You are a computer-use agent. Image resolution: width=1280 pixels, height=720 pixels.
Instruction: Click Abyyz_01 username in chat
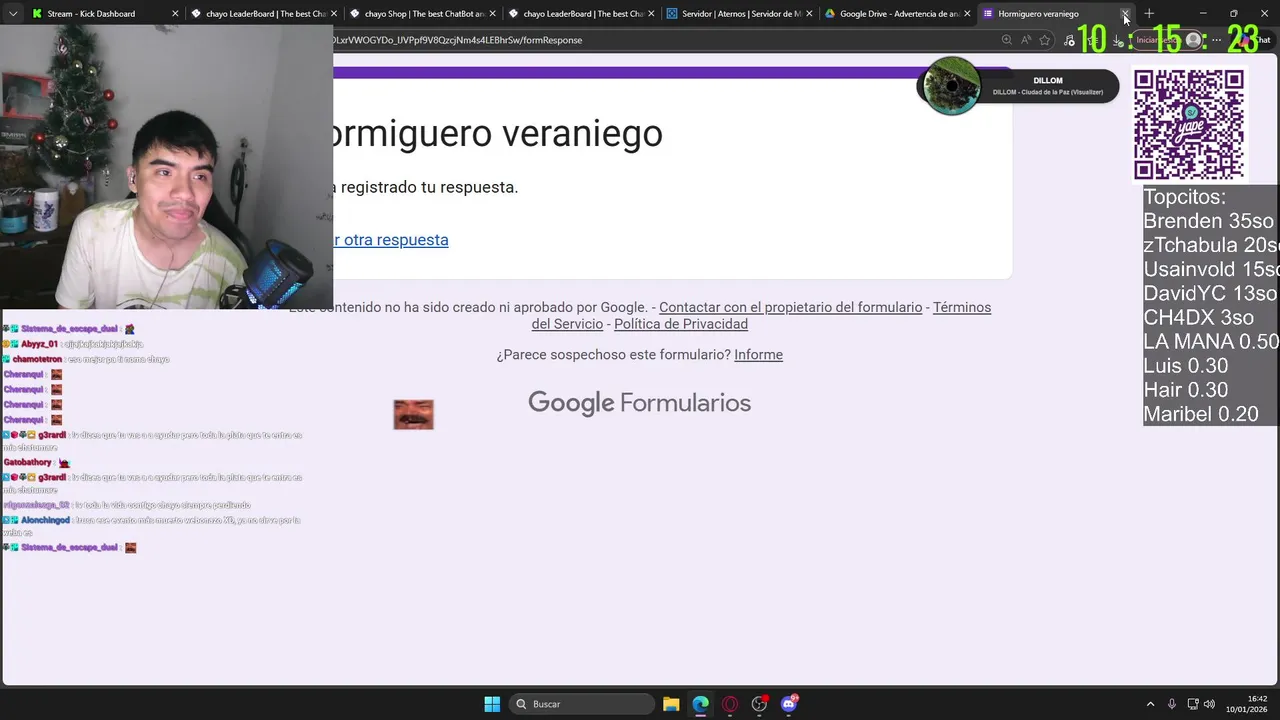(40, 344)
